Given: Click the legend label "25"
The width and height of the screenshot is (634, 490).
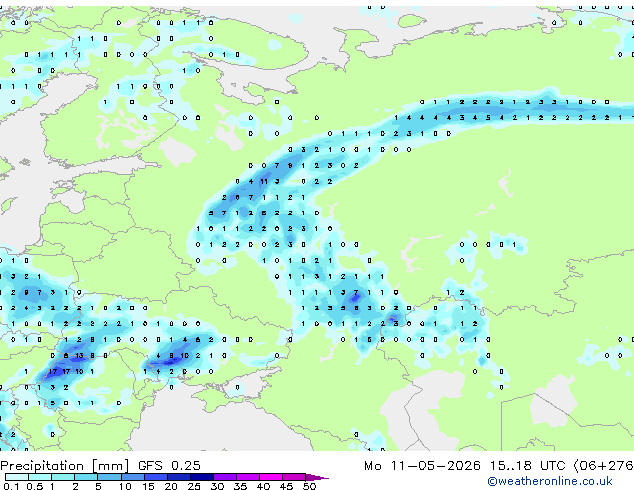Looking at the screenshot, I should (194, 486).
